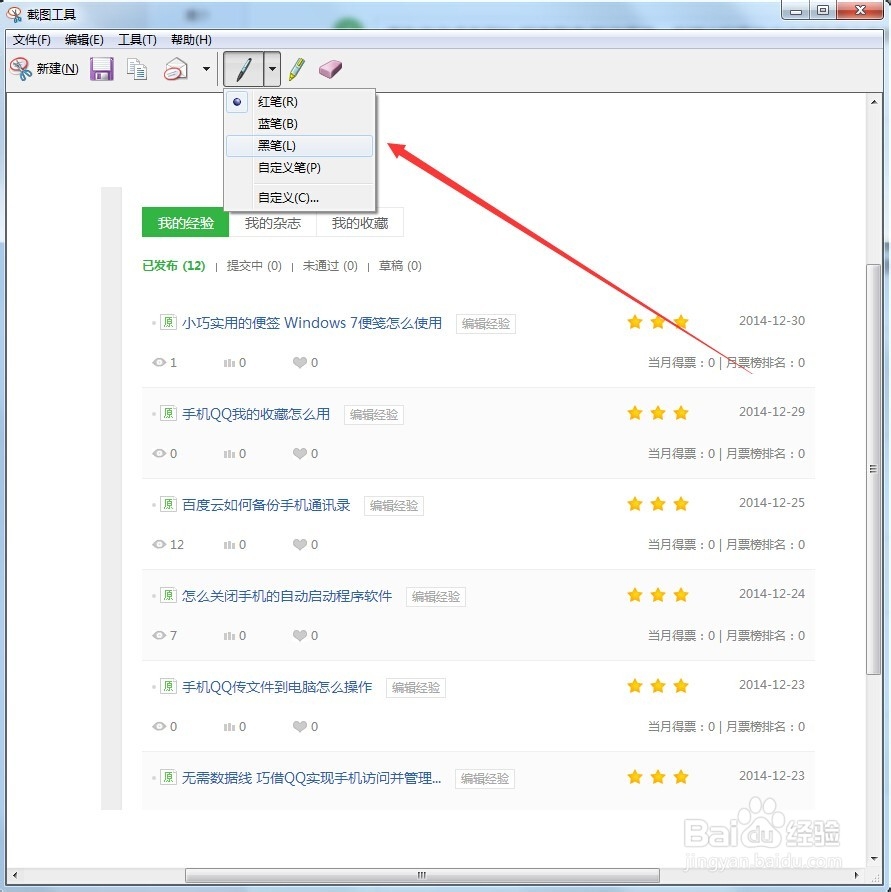This screenshot has height=892, width=891.
Task: Click date 2014-12-24 text
Action: click(772, 594)
